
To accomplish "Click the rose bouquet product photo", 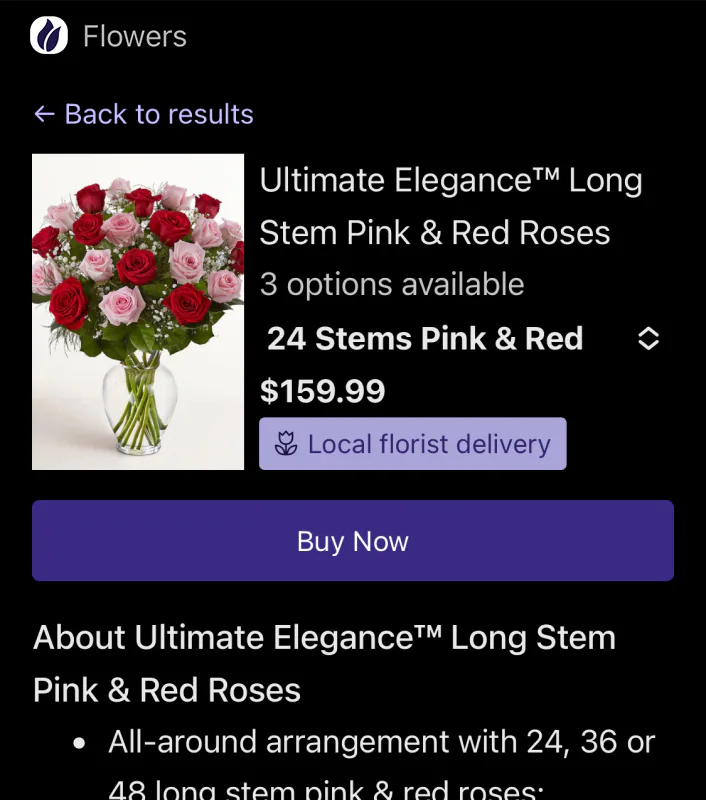I will [138, 310].
